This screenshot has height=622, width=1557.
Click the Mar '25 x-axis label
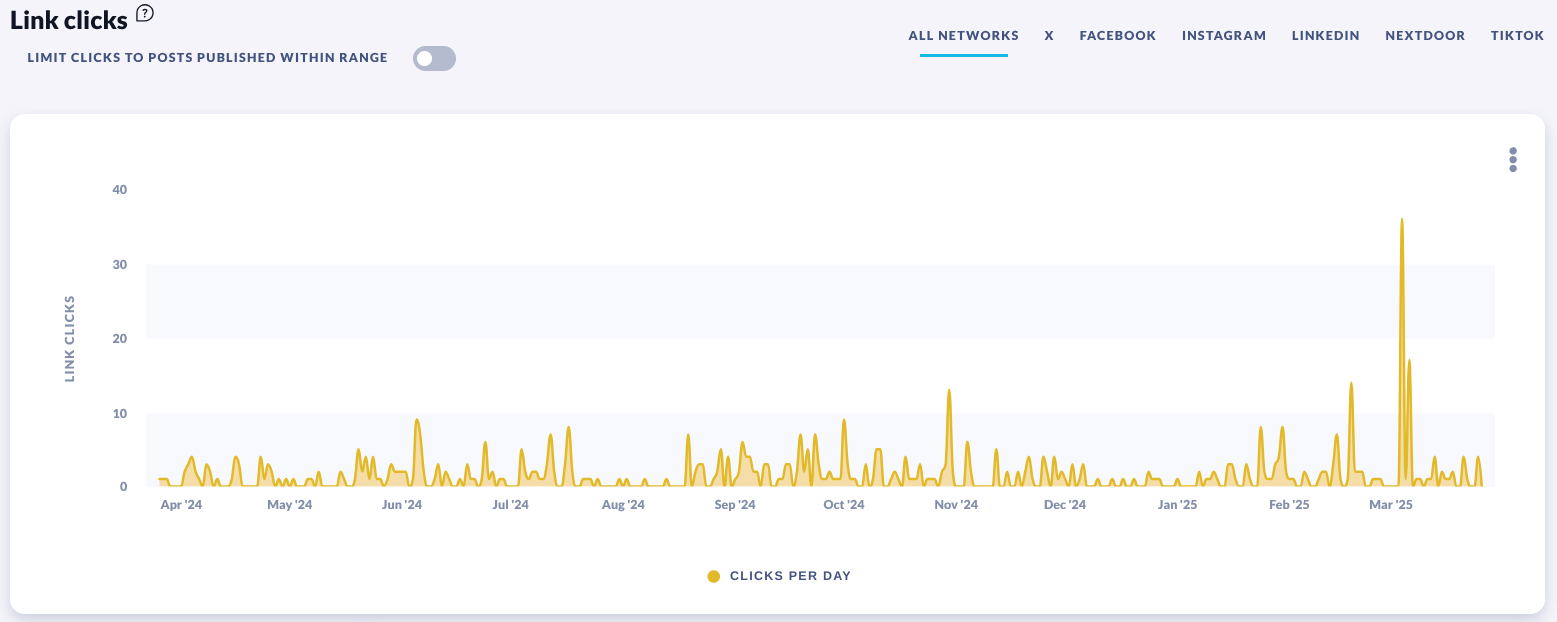[x=1390, y=505]
